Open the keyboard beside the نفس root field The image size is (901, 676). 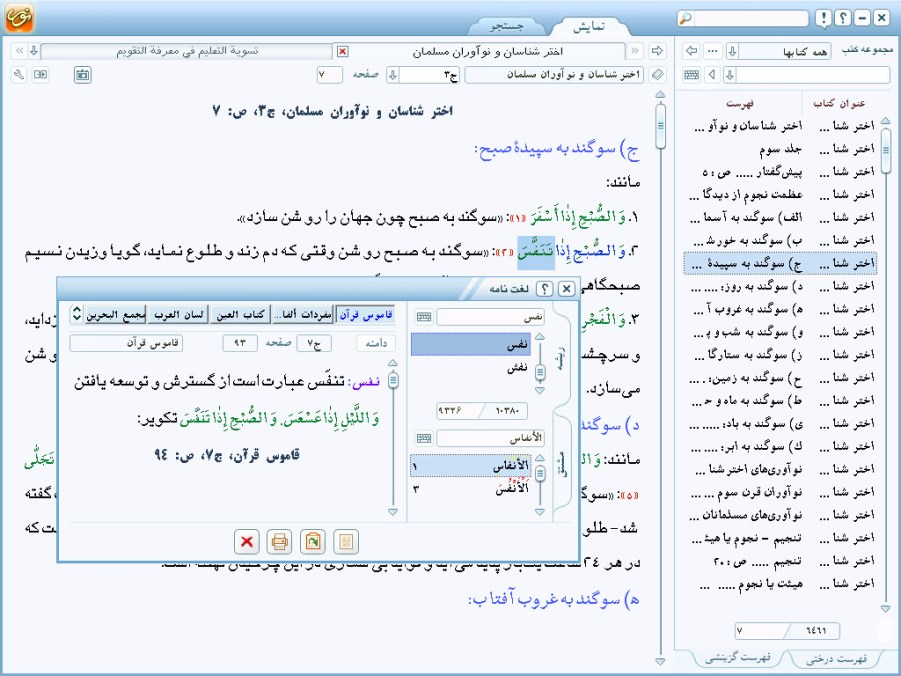(424, 317)
